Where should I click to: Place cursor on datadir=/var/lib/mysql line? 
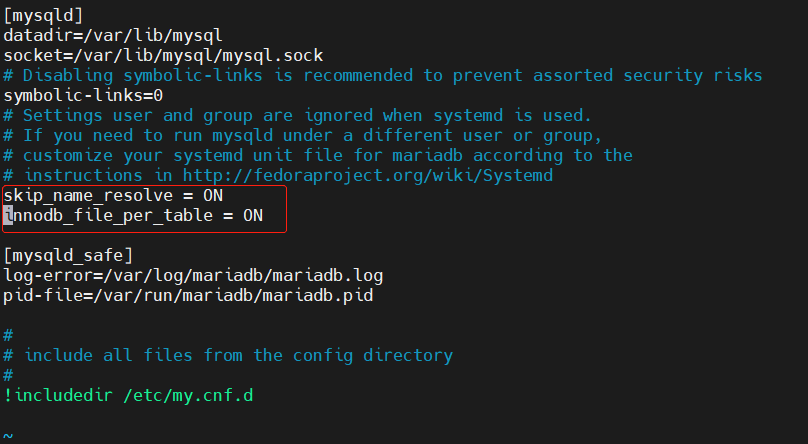click(113, 36)
